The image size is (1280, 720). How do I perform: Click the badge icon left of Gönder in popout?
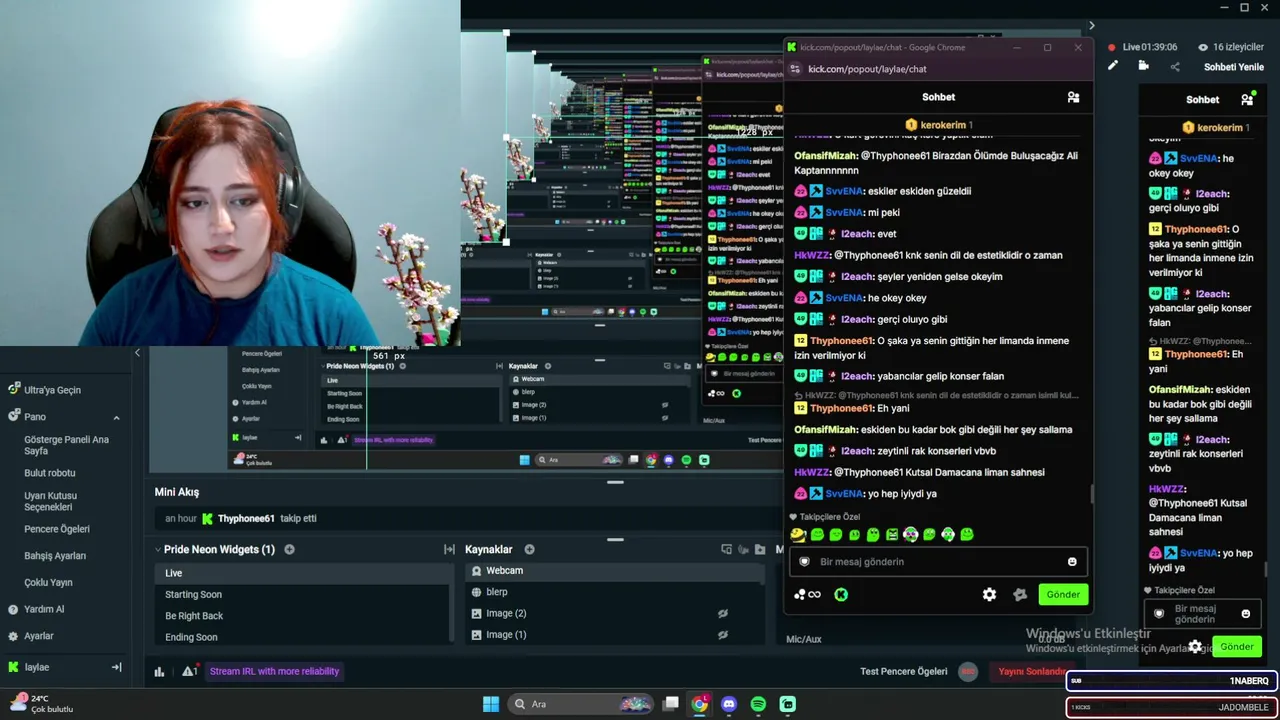pos(1020,594)
